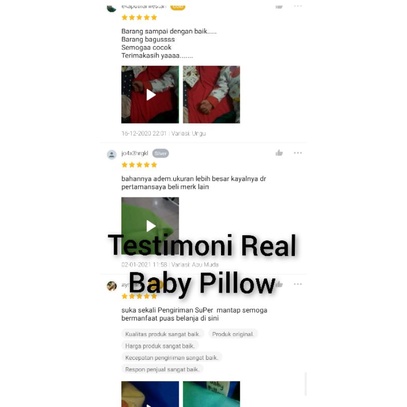The height and width of the screenshot is (407, 407).
Task: Open blue fabric review thumbnail
Action: [x=150, y=394]
